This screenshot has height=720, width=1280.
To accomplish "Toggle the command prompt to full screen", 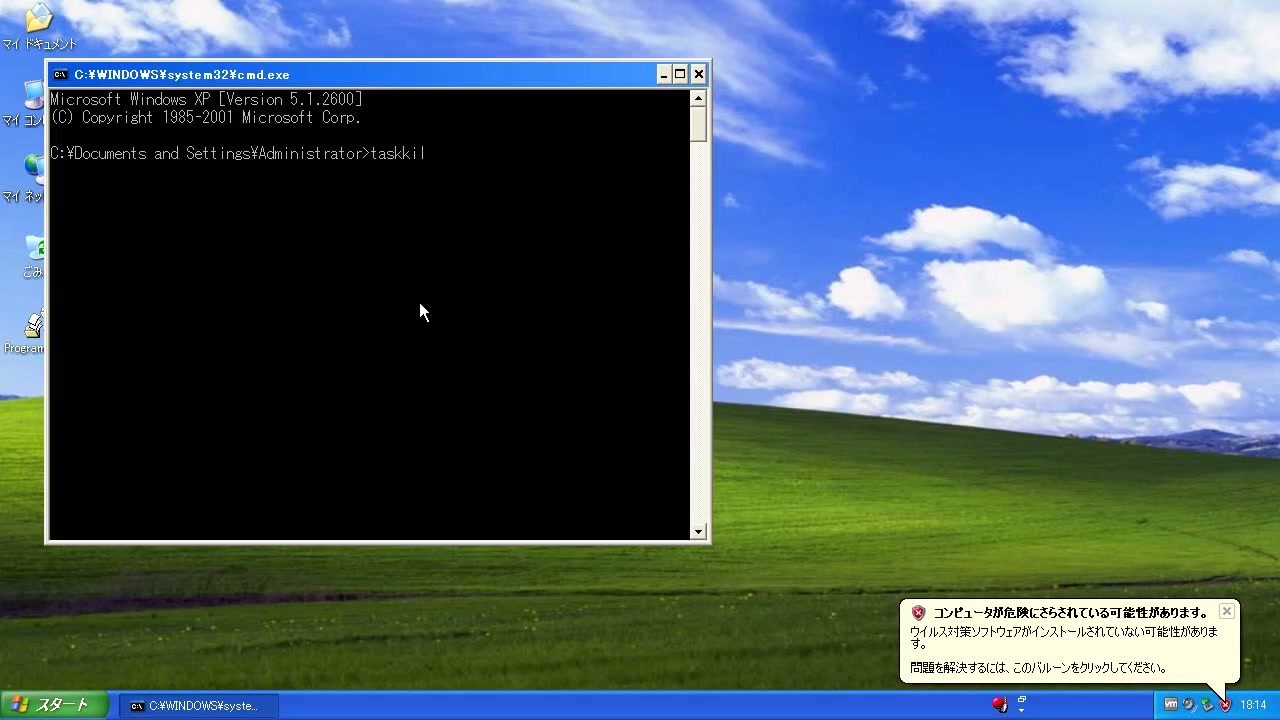I will 680,74.
